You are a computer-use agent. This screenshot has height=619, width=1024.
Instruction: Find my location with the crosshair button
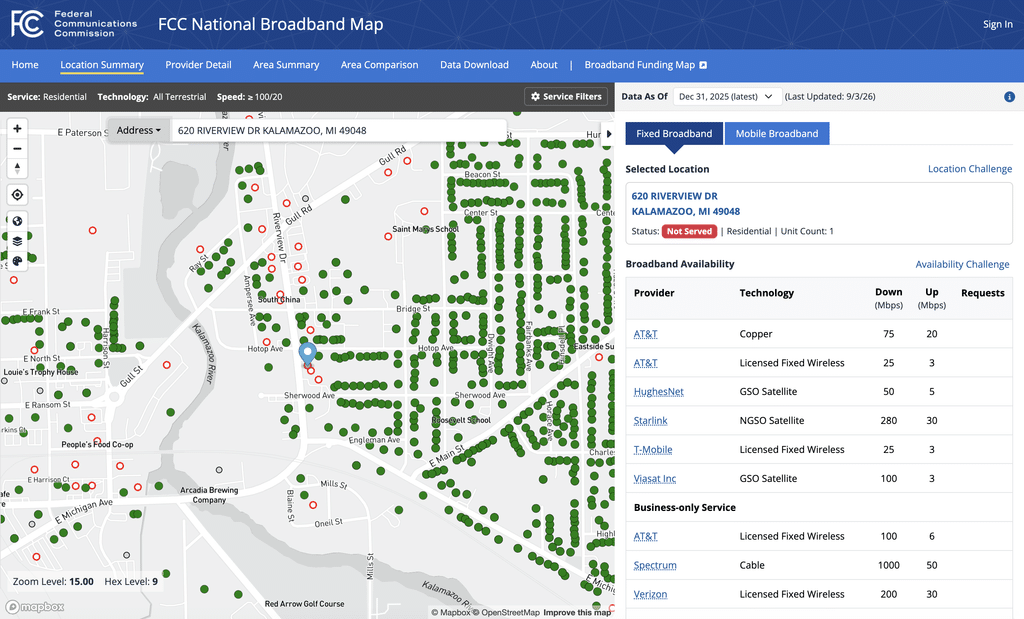[x=18, y=195]
